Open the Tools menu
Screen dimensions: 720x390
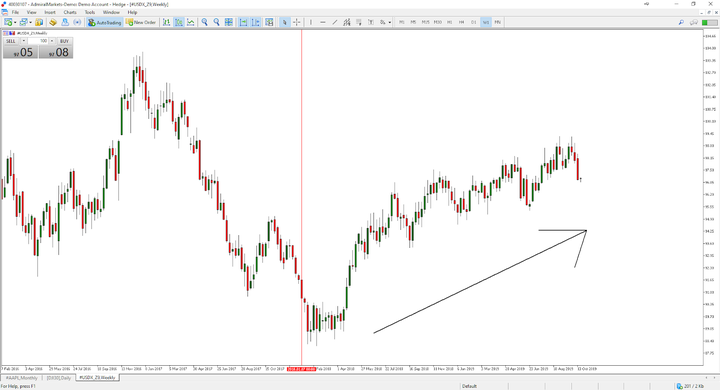90,12
